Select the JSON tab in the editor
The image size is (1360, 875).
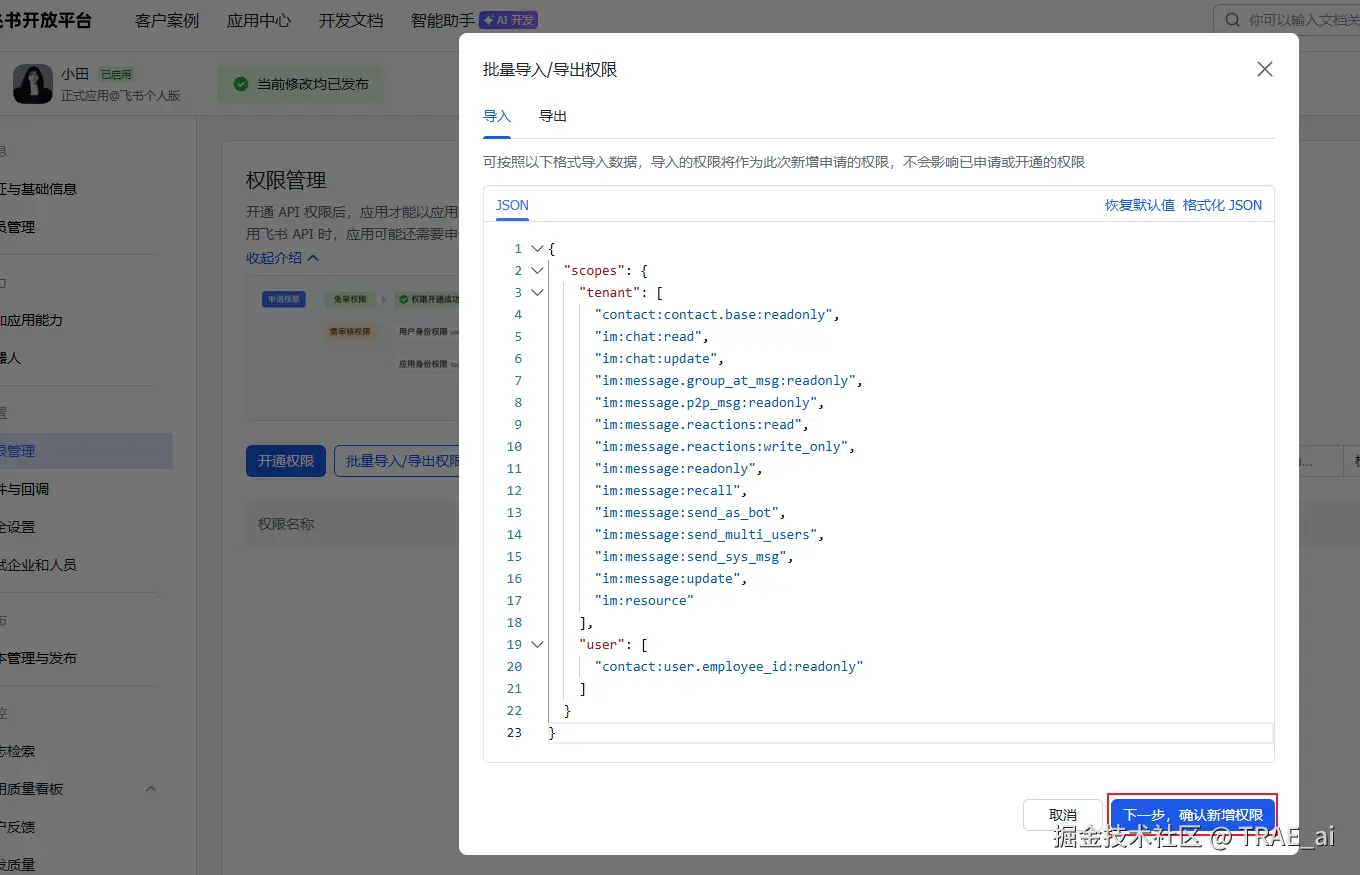pyautogui.click(x=512, y=205)
